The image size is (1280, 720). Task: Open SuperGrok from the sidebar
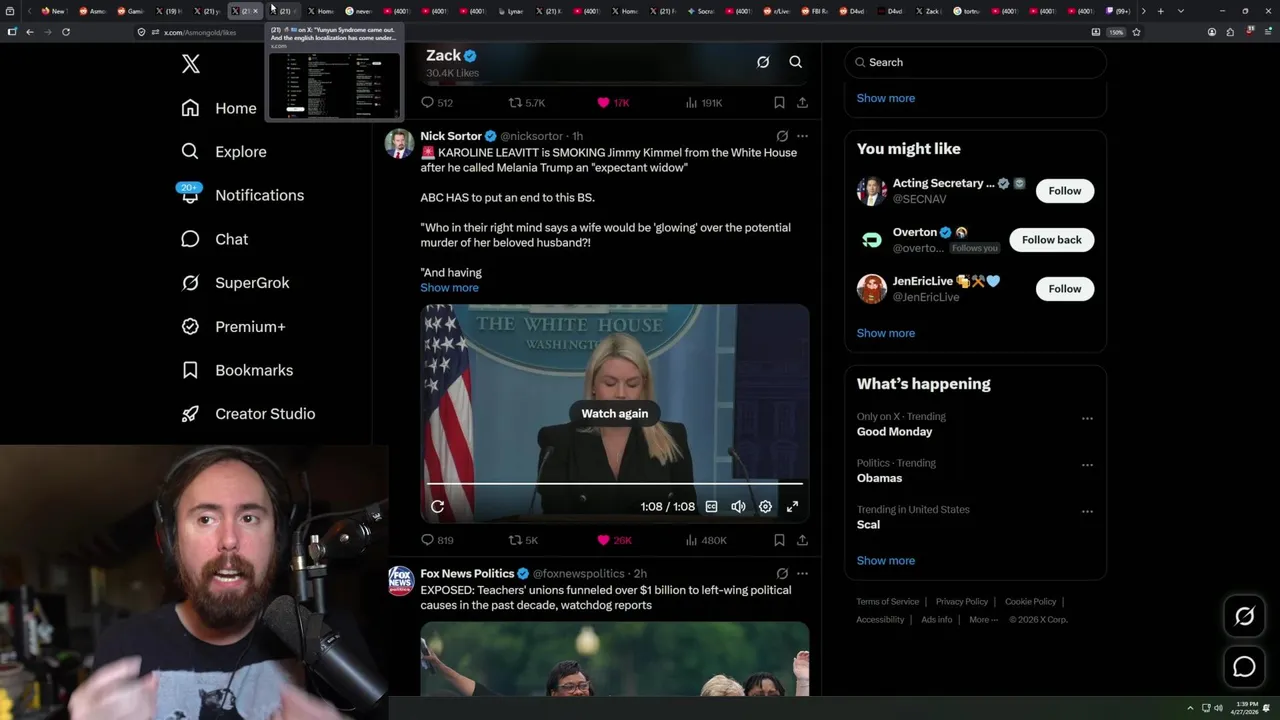click(235, 283)
